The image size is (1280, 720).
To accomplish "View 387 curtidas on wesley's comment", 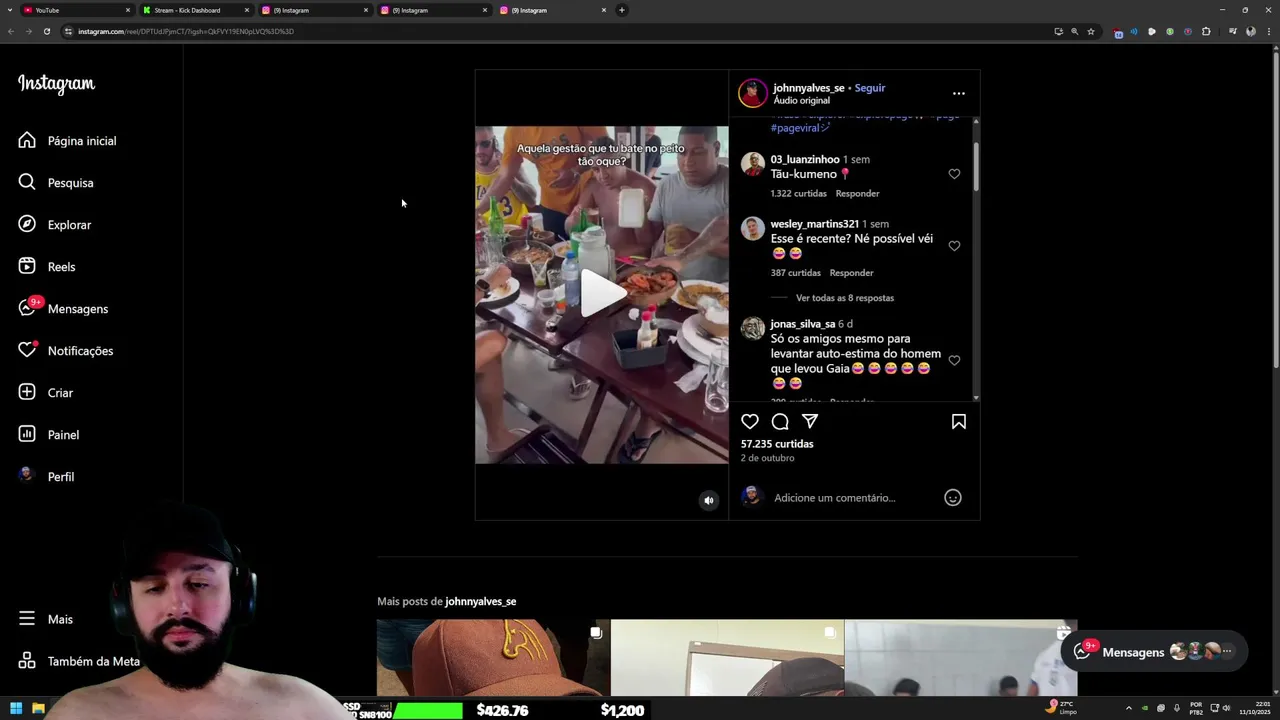I will 795,273.
